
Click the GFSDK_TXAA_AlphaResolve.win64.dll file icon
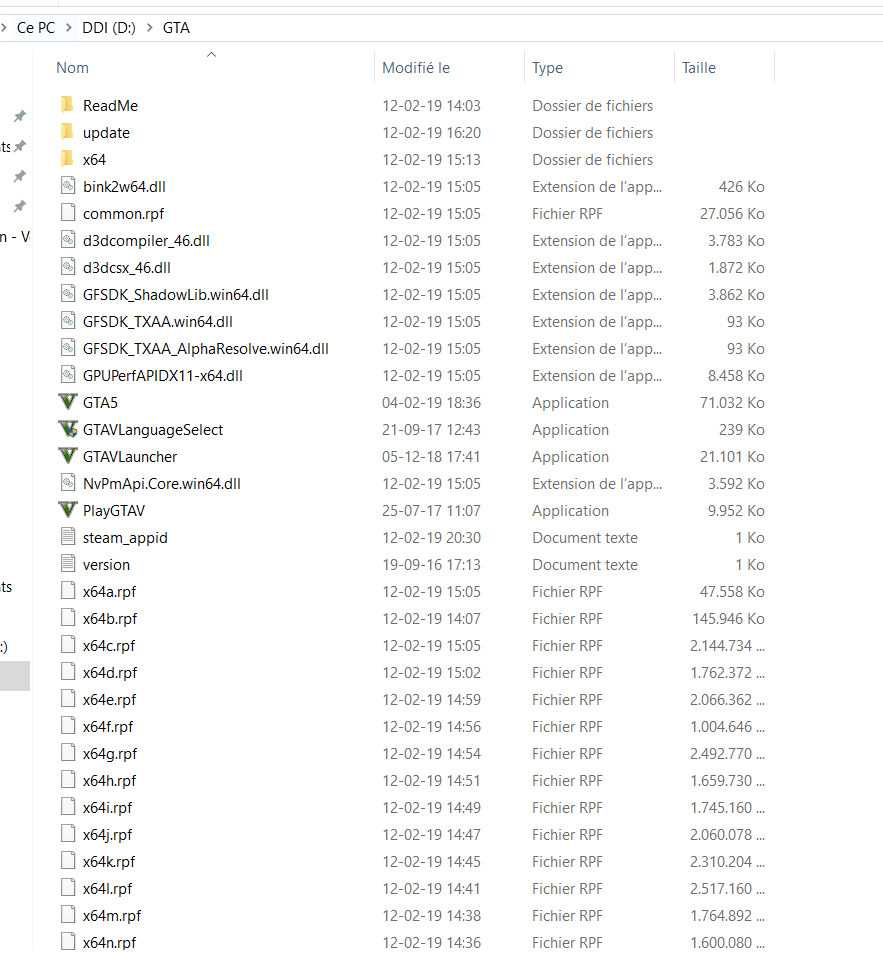[x=68, y=348]
